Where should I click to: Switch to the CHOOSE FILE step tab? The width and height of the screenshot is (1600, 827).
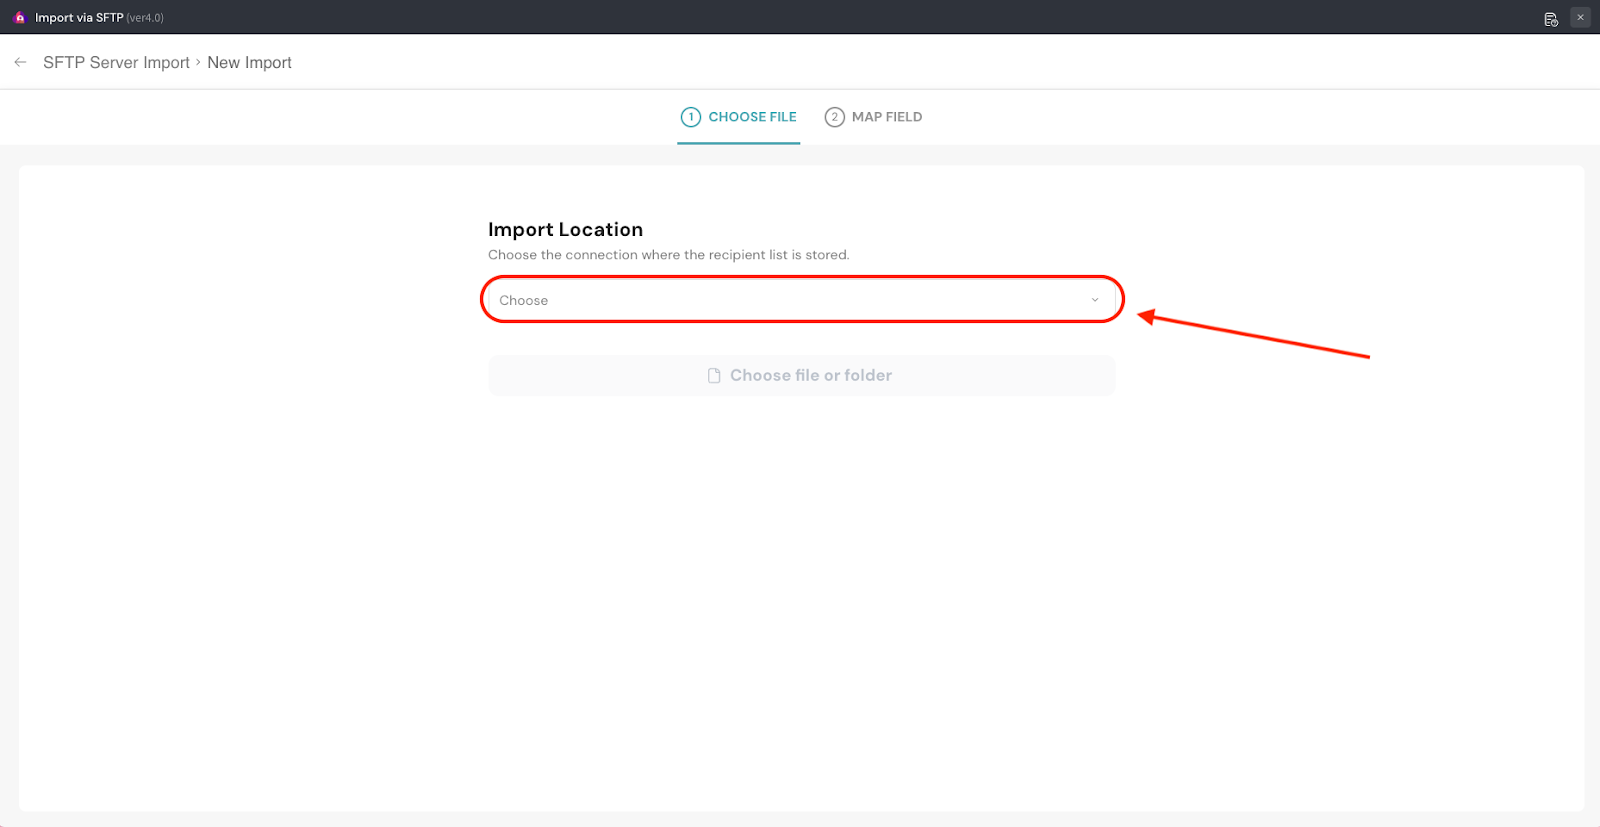[752, 117]
